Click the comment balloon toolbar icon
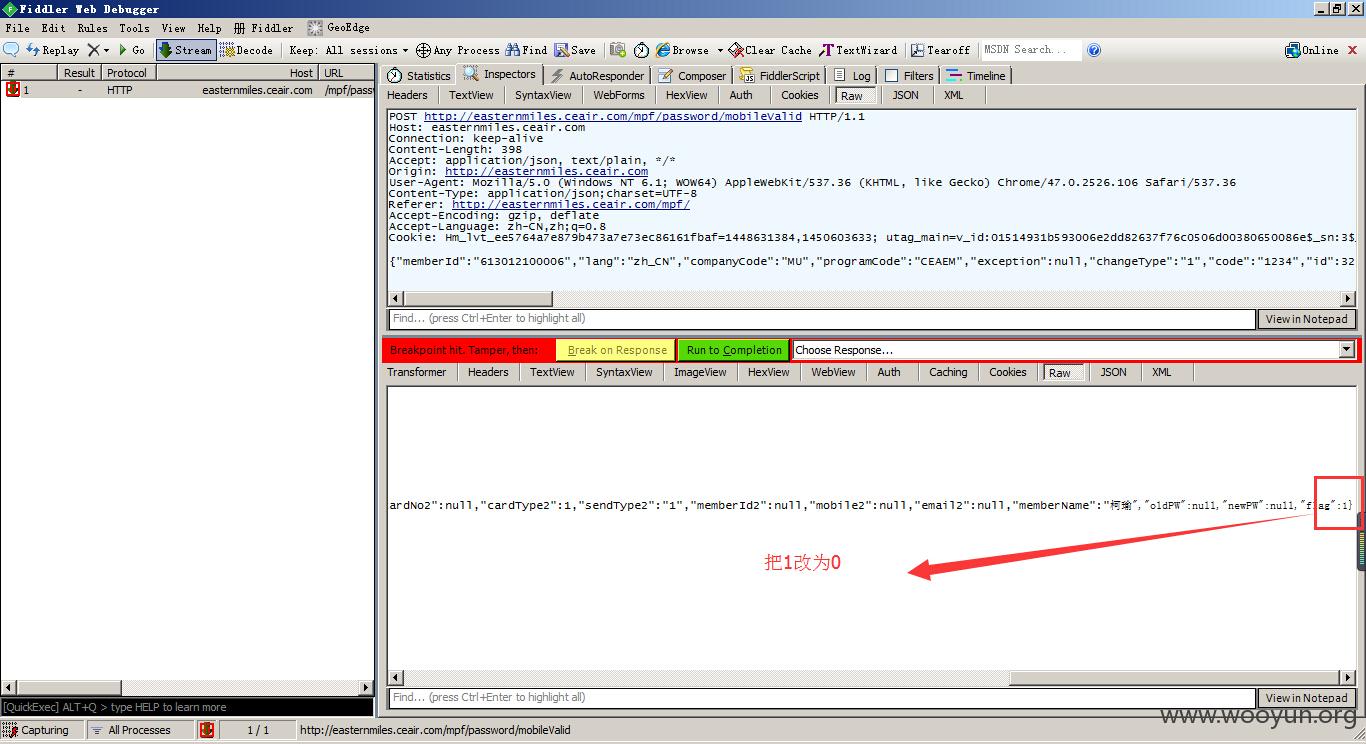This screenshot has height=744, width=1366. pyautogui.click(x=11, y=50)
